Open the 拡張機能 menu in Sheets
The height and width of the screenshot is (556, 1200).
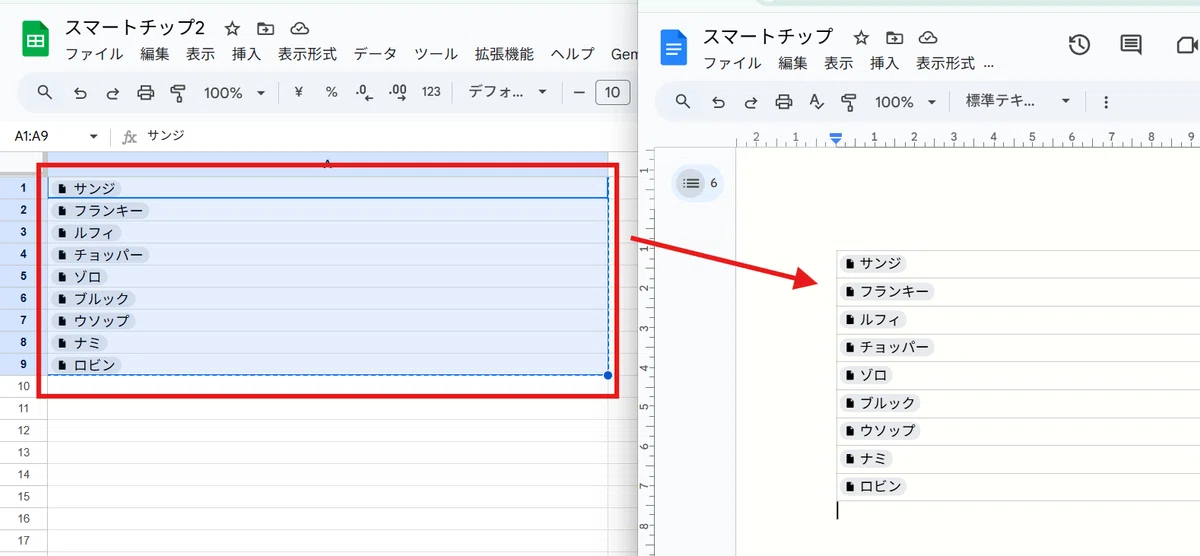click(x=504, y=54)
